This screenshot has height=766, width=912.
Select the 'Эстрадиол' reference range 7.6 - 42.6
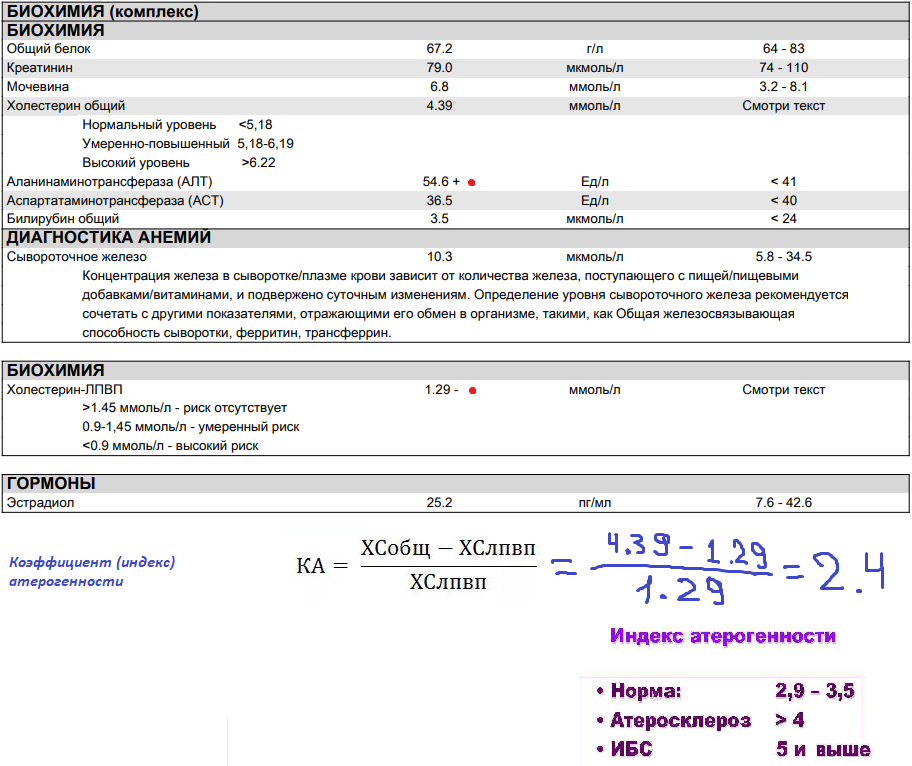tap(783, 503)
